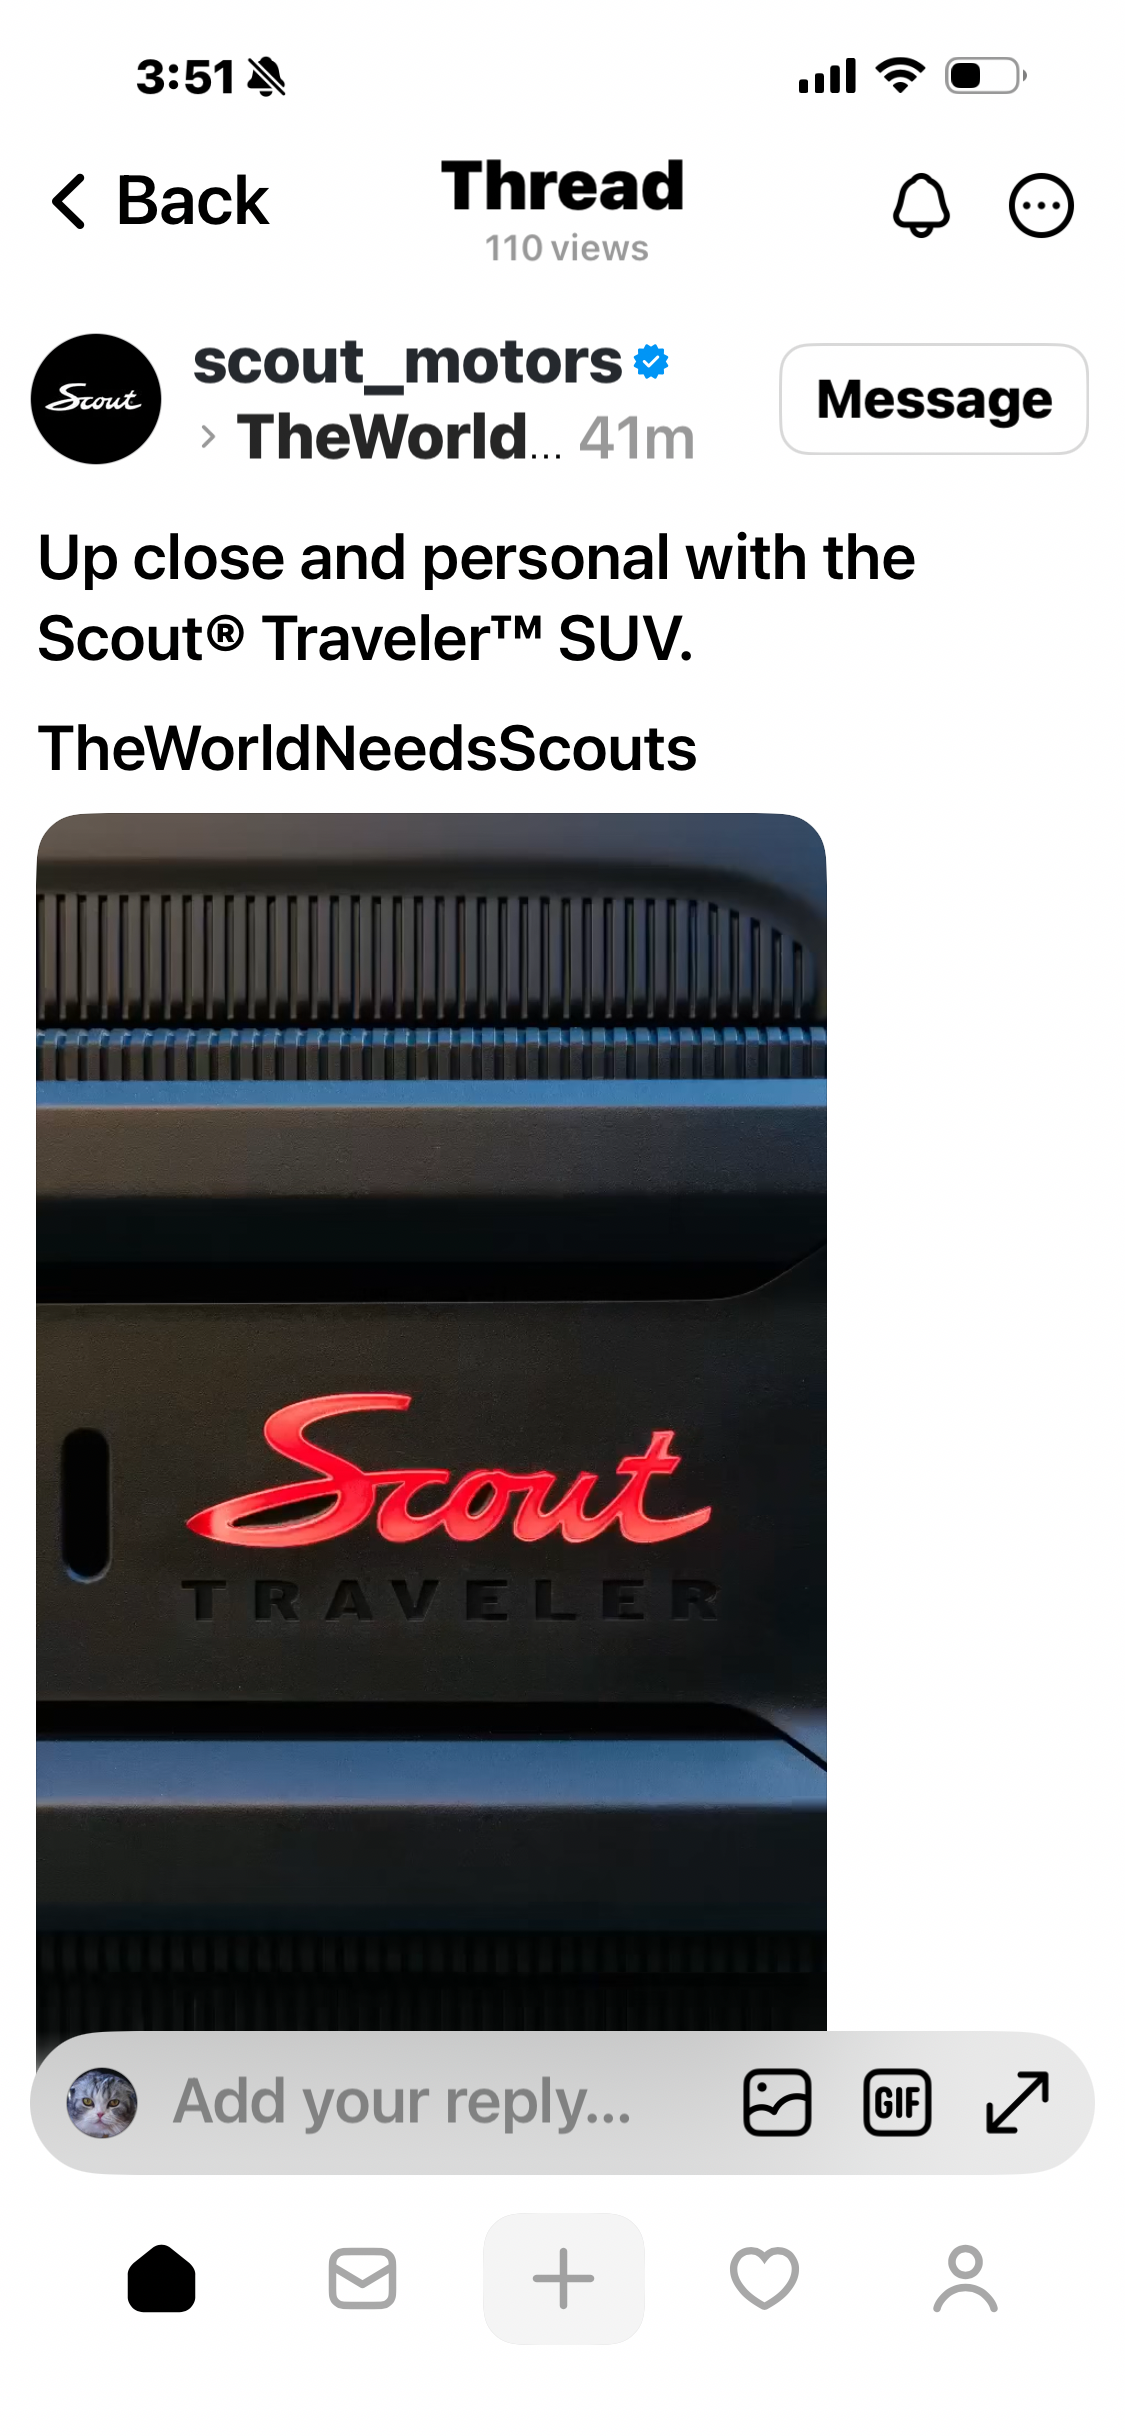Open the Scout Traveler photo
This screenshot has height=2436, width=1125.
pyautogui.click(x=431, y=1422)
